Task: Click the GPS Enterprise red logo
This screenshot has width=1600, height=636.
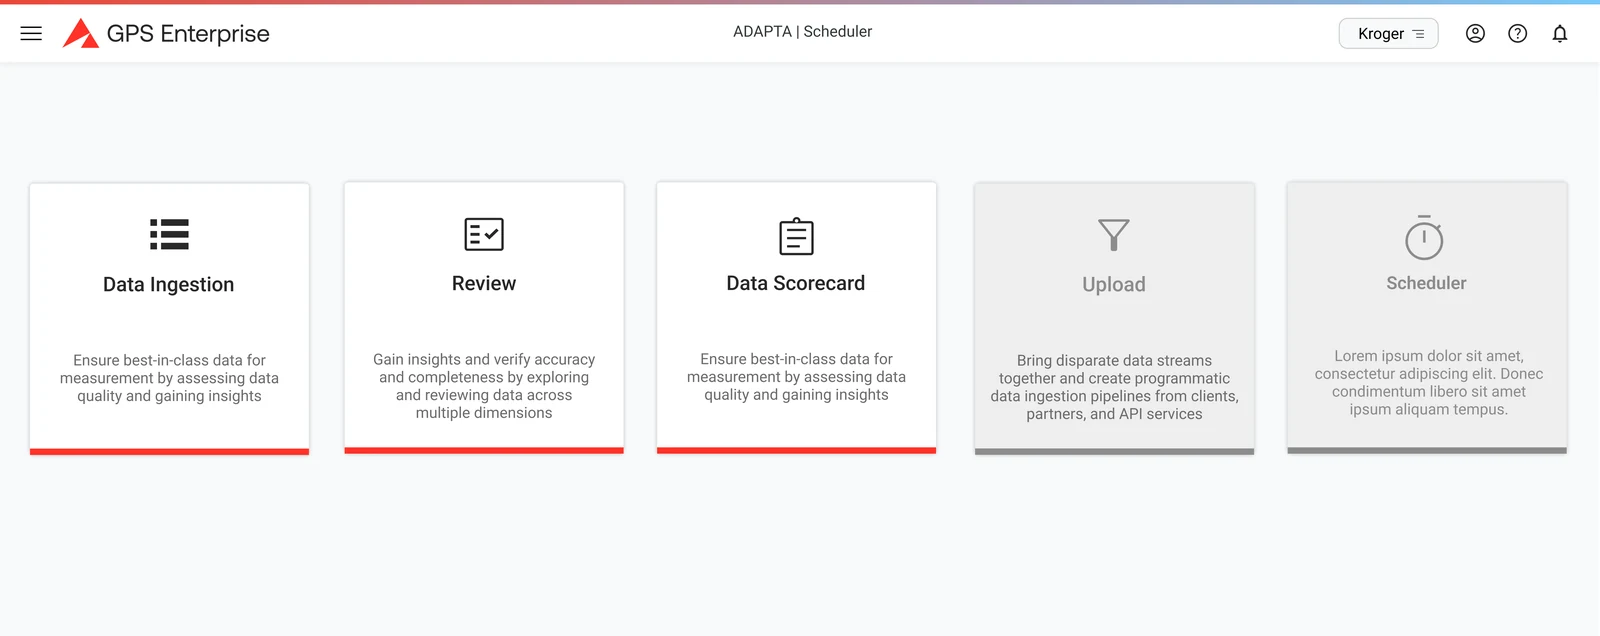Action: click(x=80, y=33)
